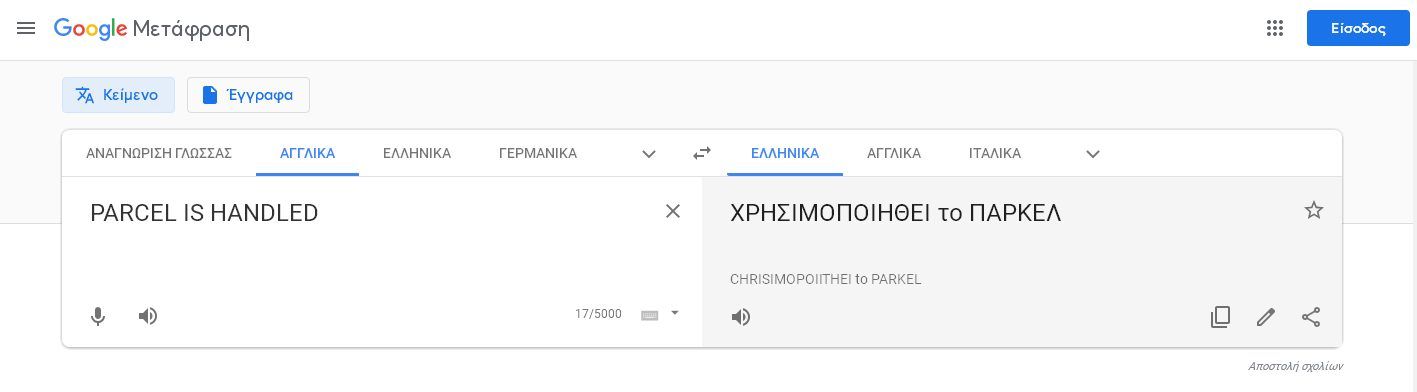1417x392 pixels.
Task: Swap source and target languages
Action: [702, 153]
